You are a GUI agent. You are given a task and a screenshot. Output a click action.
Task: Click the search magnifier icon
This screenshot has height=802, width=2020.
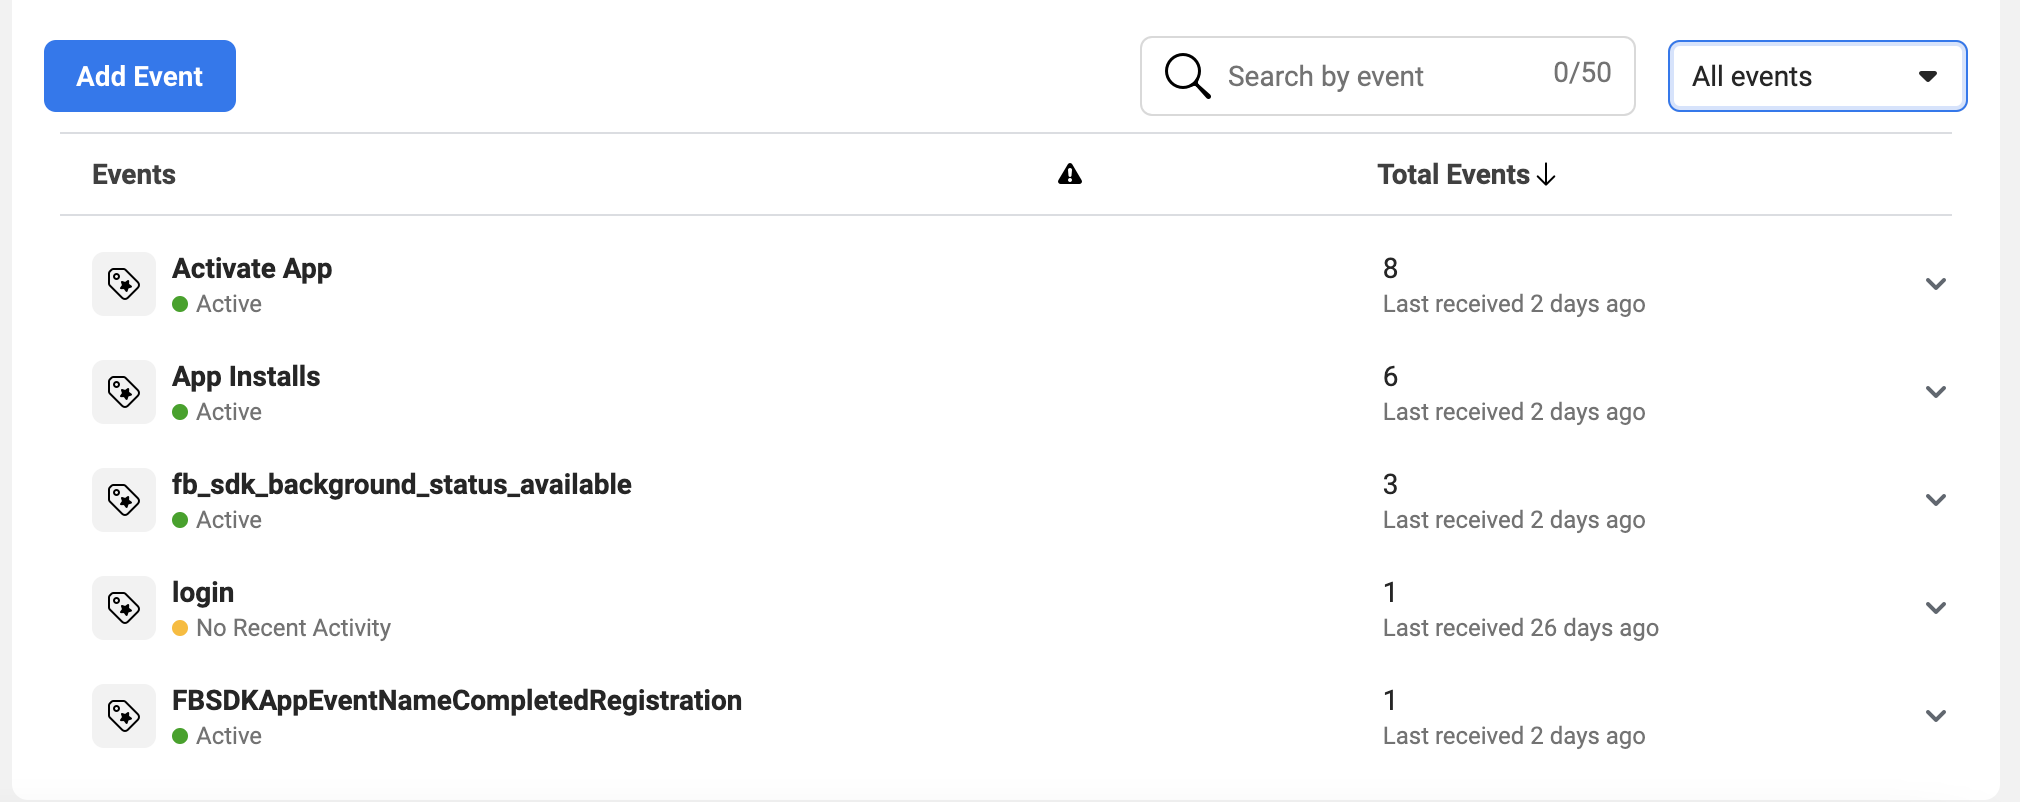click(x=1187, y=76)
